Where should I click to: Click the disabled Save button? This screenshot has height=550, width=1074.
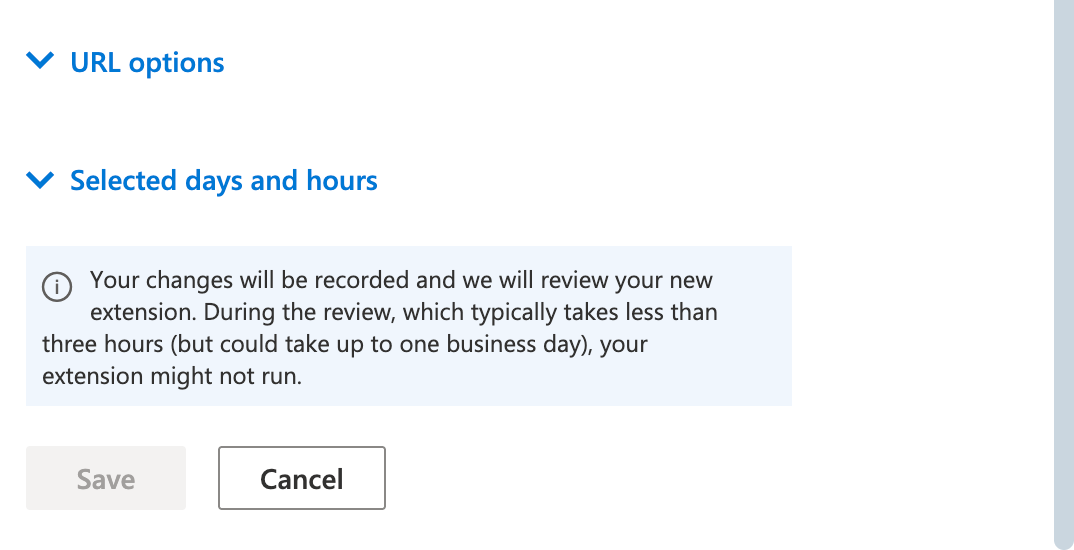[x=106, y=478]
